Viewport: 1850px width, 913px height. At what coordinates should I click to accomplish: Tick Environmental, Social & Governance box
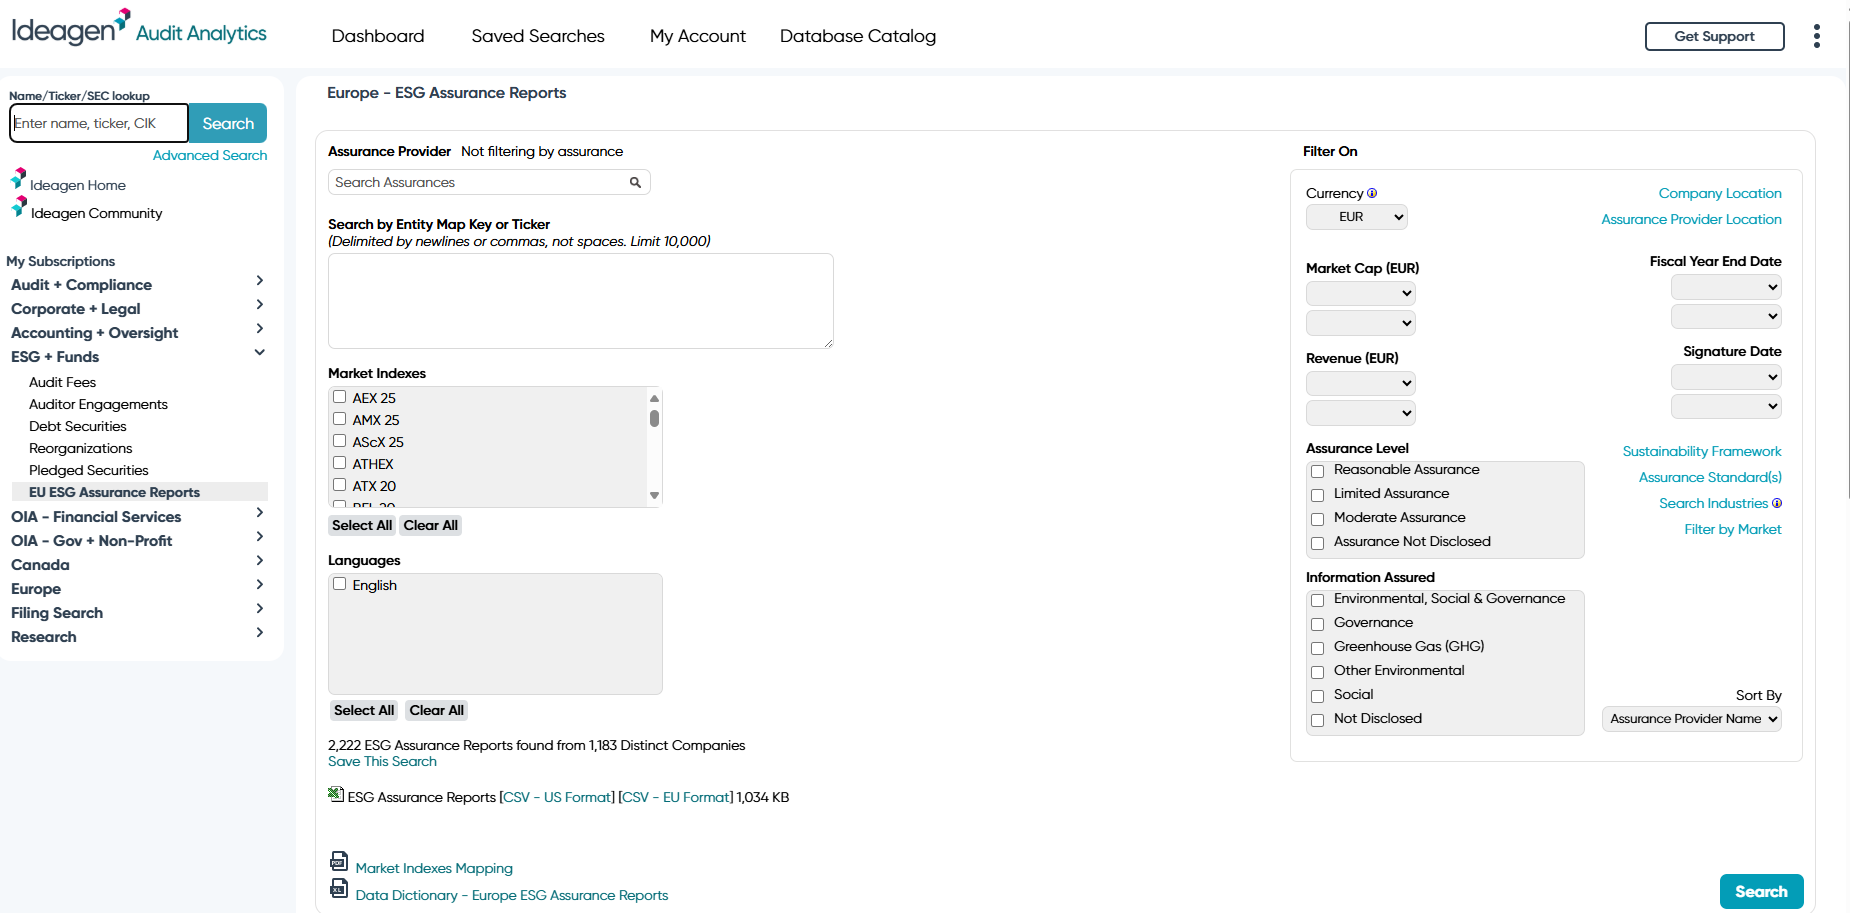pos(1318,600)
